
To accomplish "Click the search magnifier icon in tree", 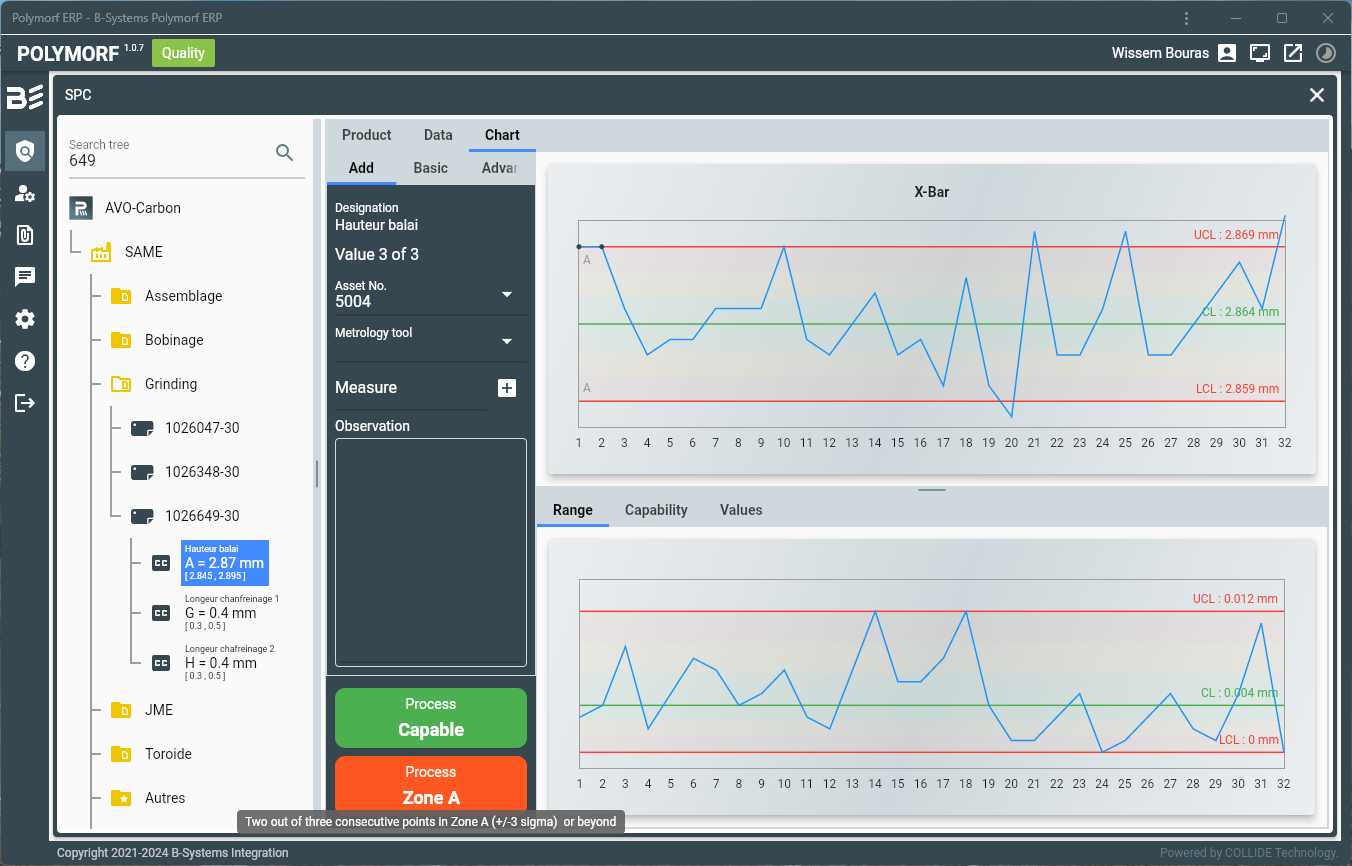I will pyautogui.click(x=284, y=152).
